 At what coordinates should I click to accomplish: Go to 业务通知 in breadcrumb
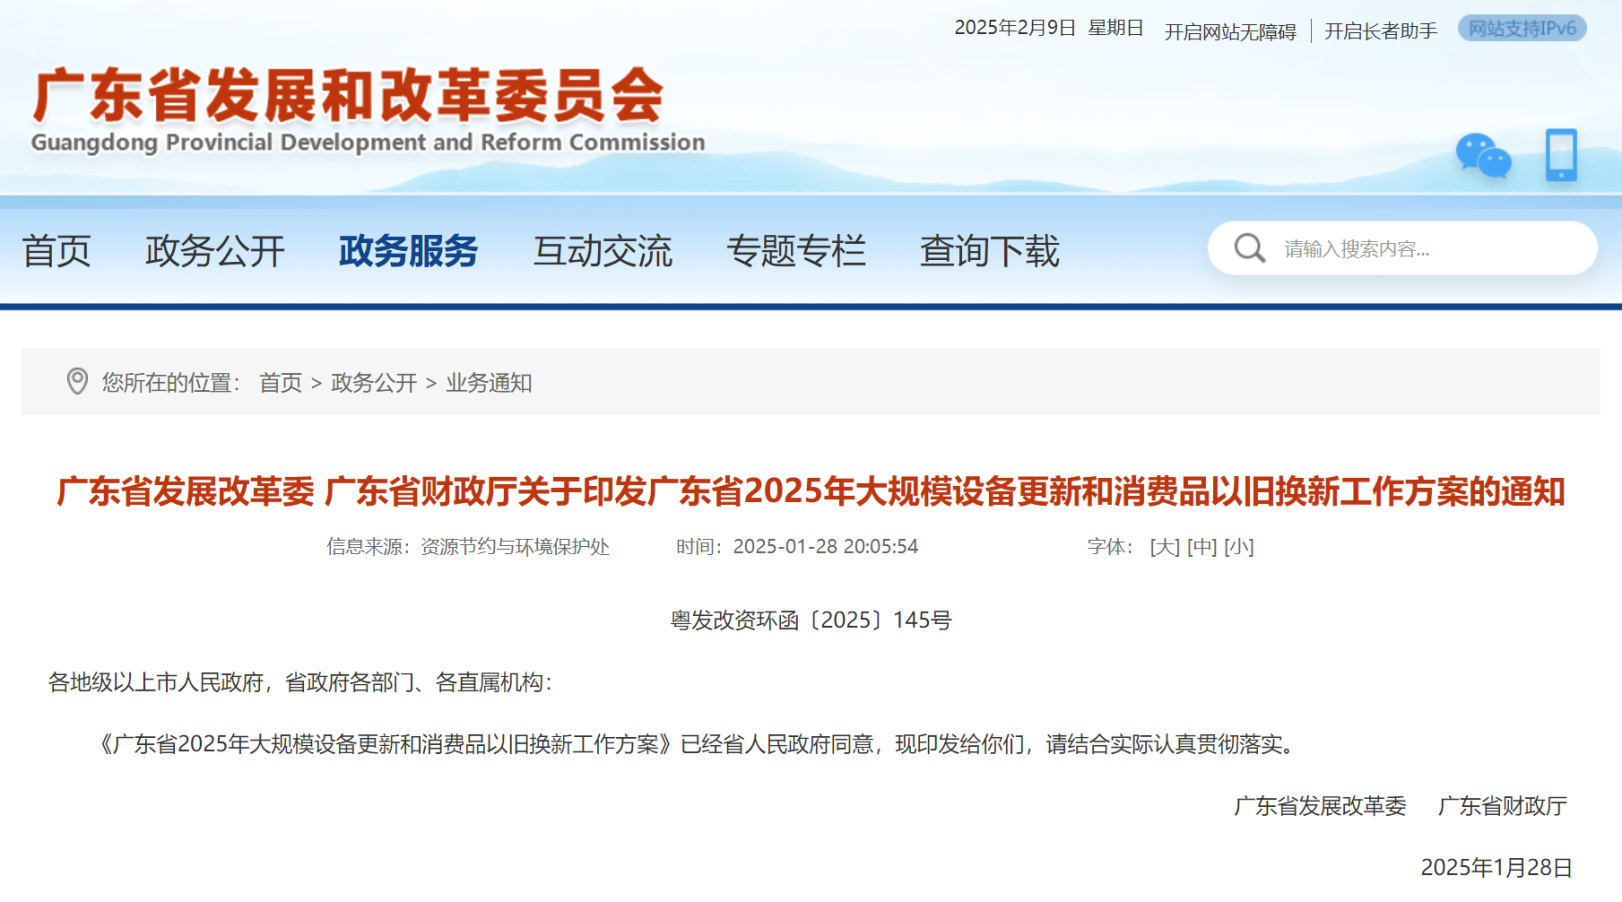pos(488,383)
